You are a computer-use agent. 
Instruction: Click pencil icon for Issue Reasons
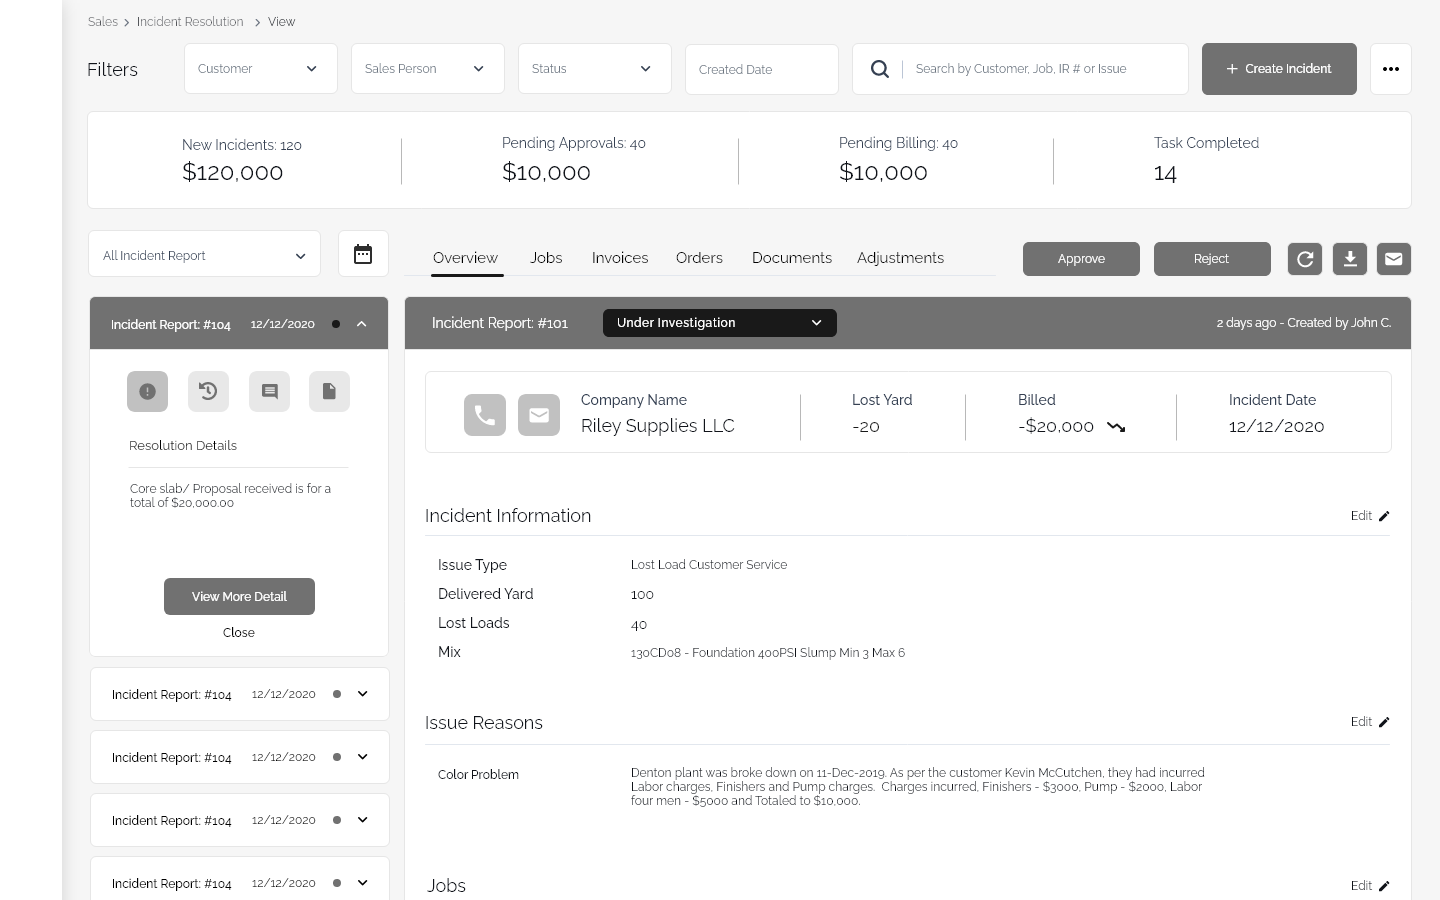[x=1384, y=722]
